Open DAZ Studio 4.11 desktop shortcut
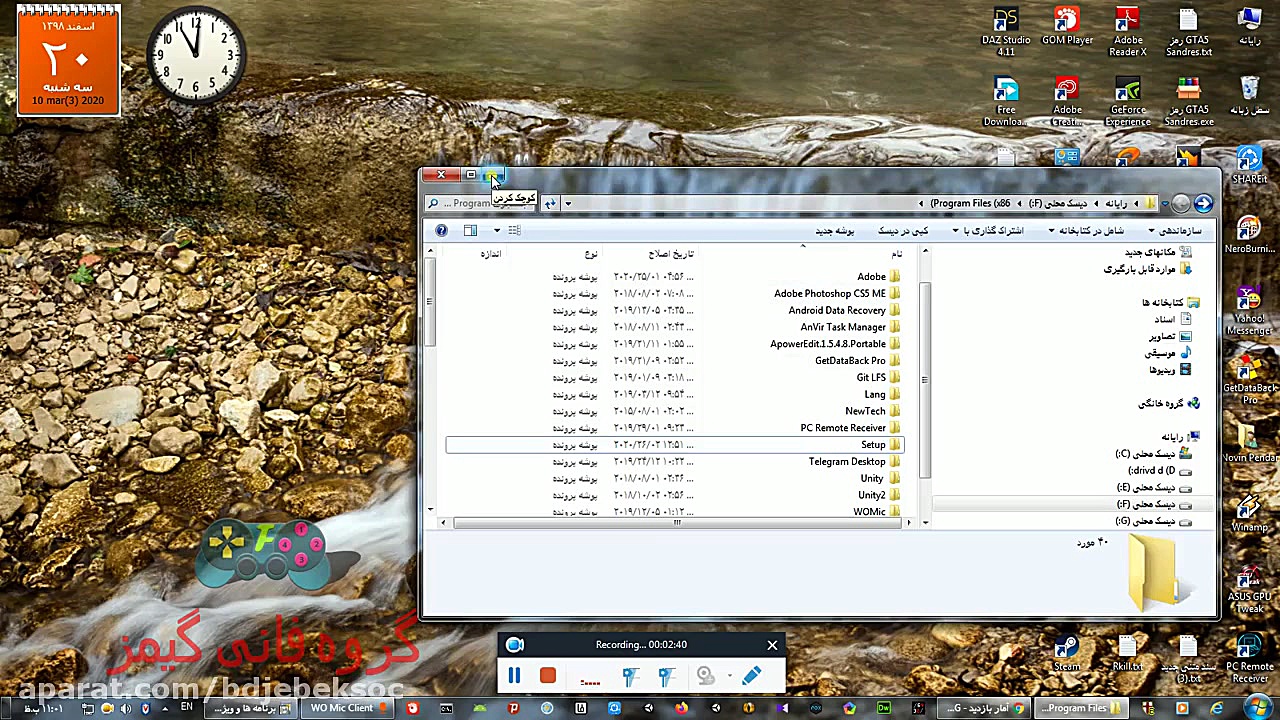This screenshot has width=1280, height=720. click(x=1006, y=32)
